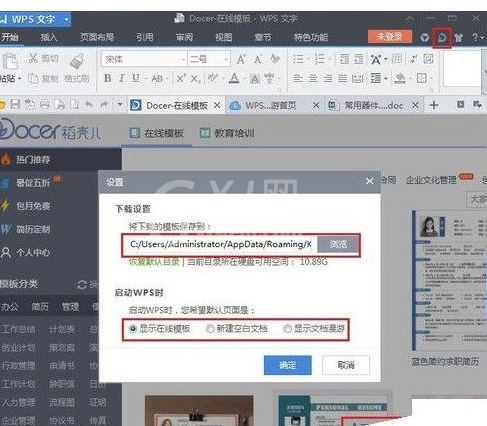This screenshot has height=426, width=487.
Task: Open the font size dropdown (二号)
Action: click(226, 60)
